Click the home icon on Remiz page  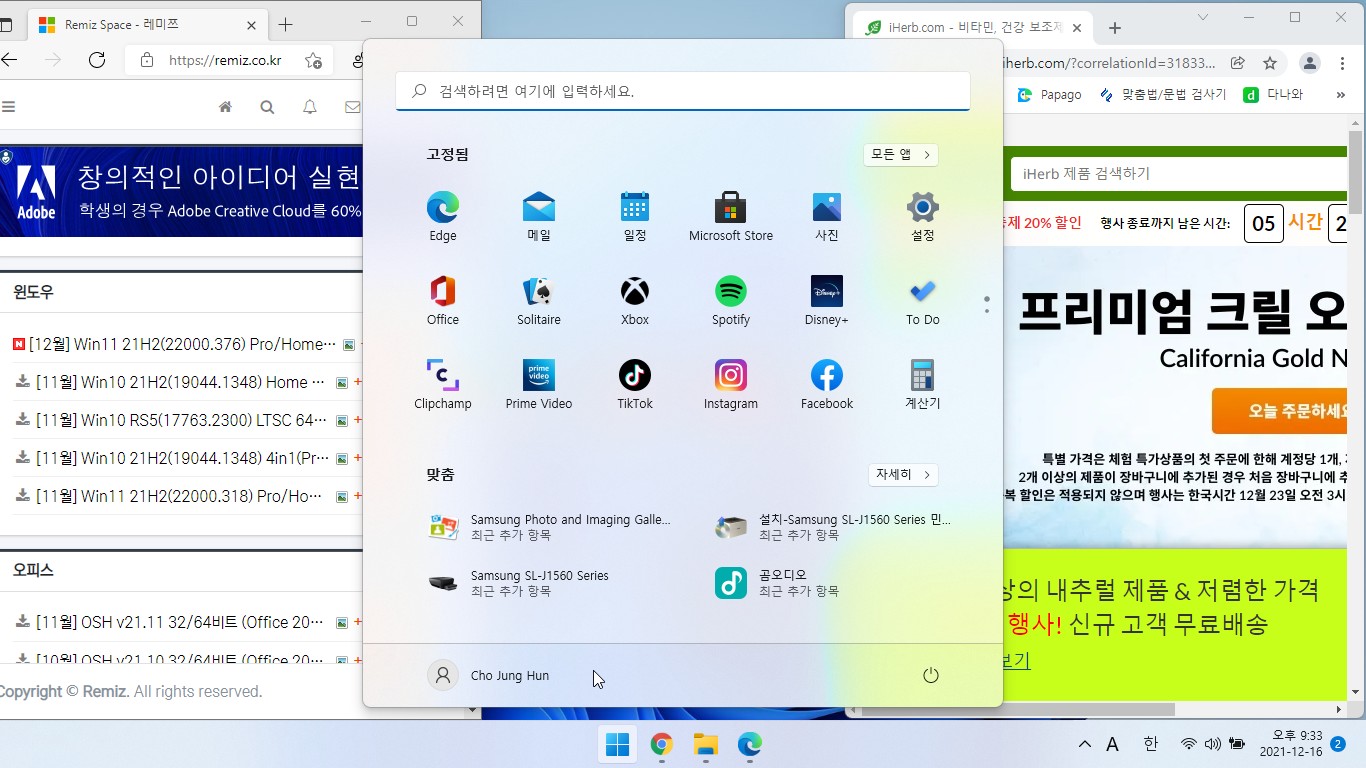tap(226, 107)
